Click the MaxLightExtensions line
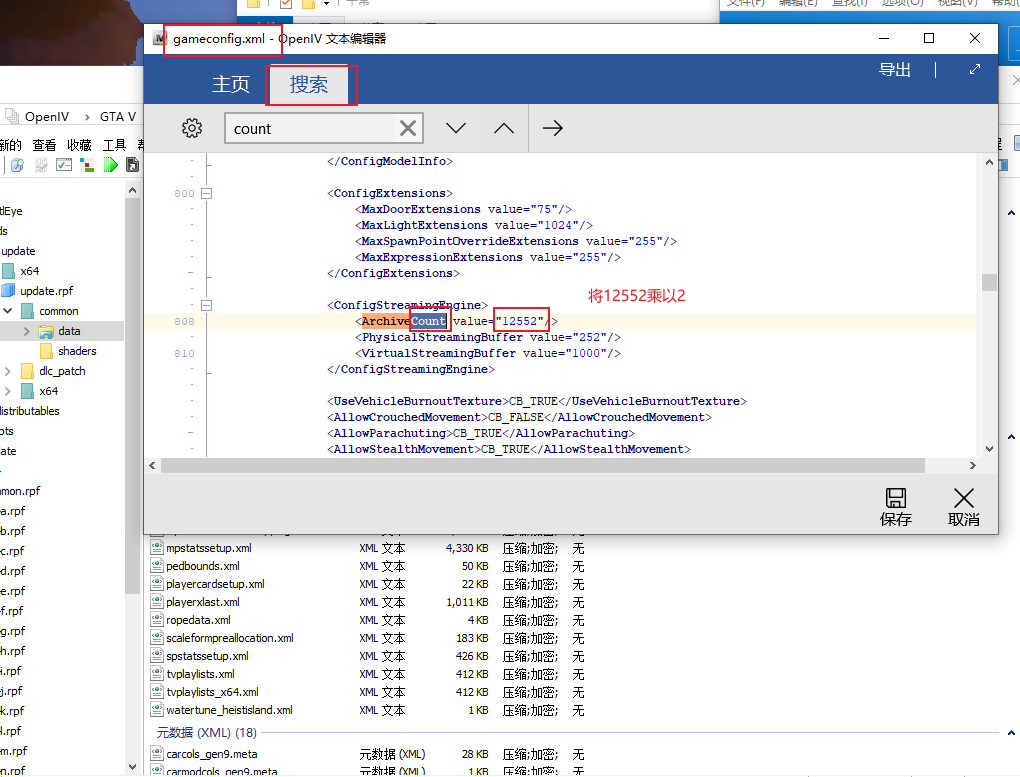 coord(474,225)
